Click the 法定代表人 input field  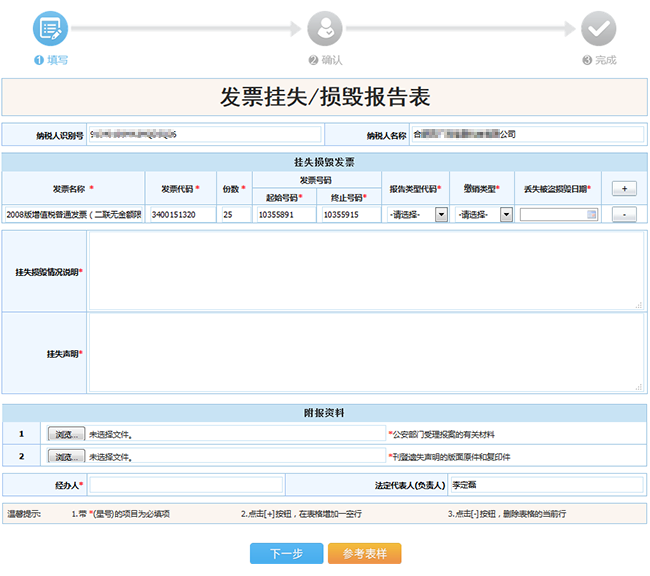click(545, 484)
